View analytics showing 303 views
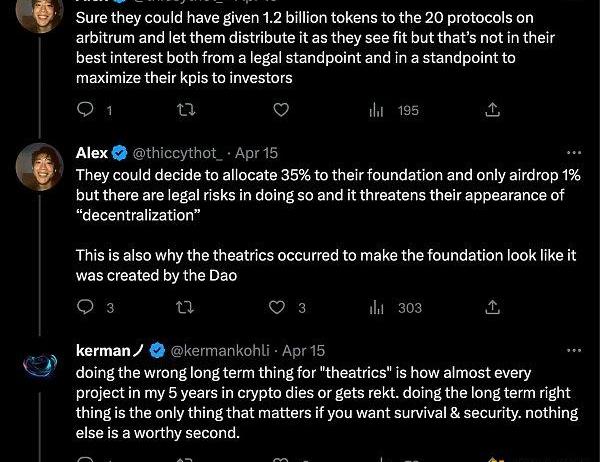This screenshot has height=462, width=600. coord(377,308)
